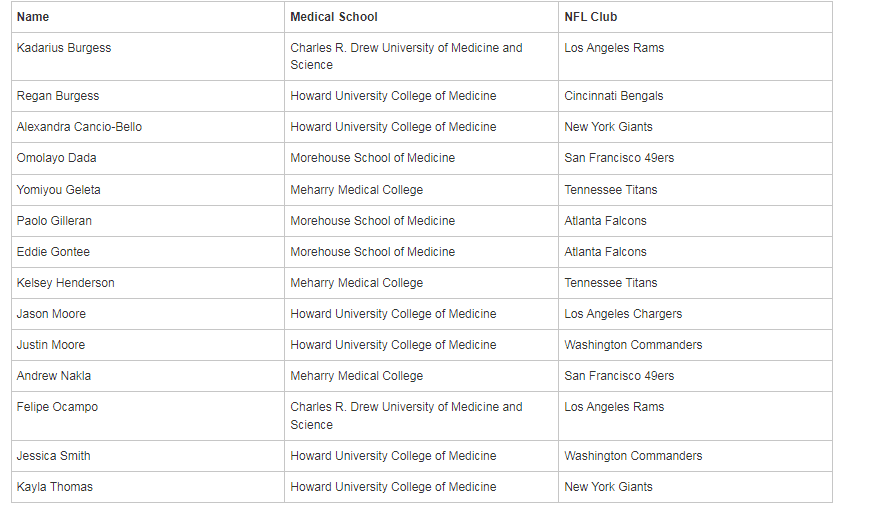Click the NFL Club column header
871x506 pixels.
tap(590, 17)
